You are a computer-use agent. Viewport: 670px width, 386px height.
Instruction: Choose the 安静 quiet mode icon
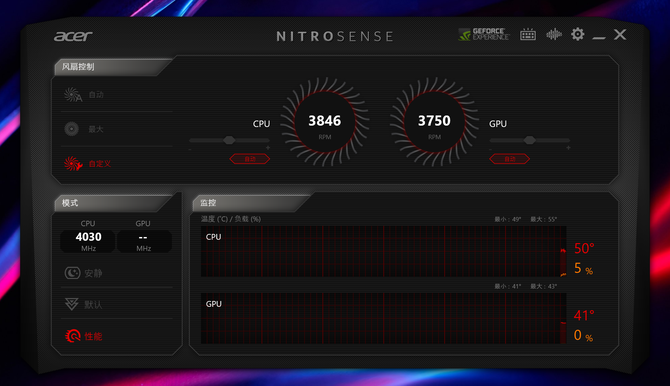pos(72,273)
